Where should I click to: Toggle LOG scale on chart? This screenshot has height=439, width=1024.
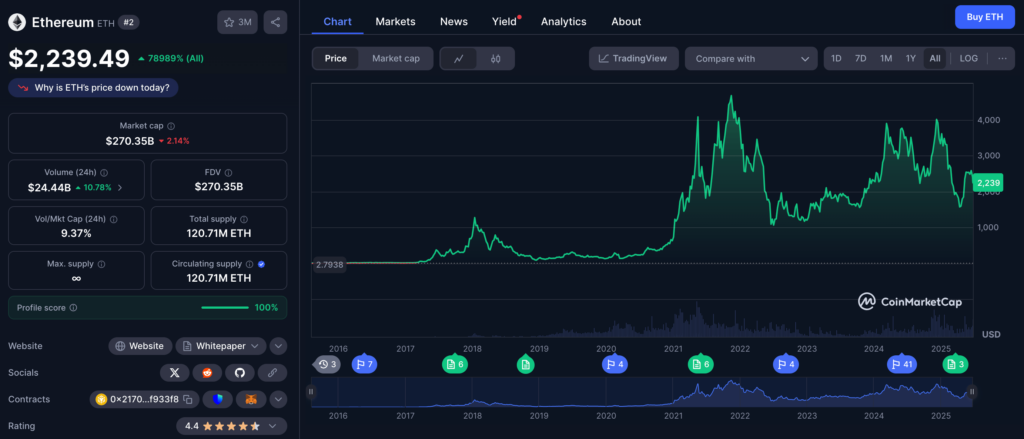[x=968, y=58]
